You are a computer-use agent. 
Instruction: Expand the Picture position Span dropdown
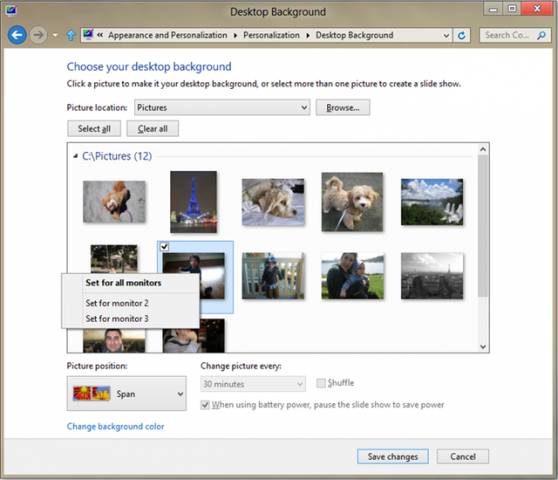point(127,394)
